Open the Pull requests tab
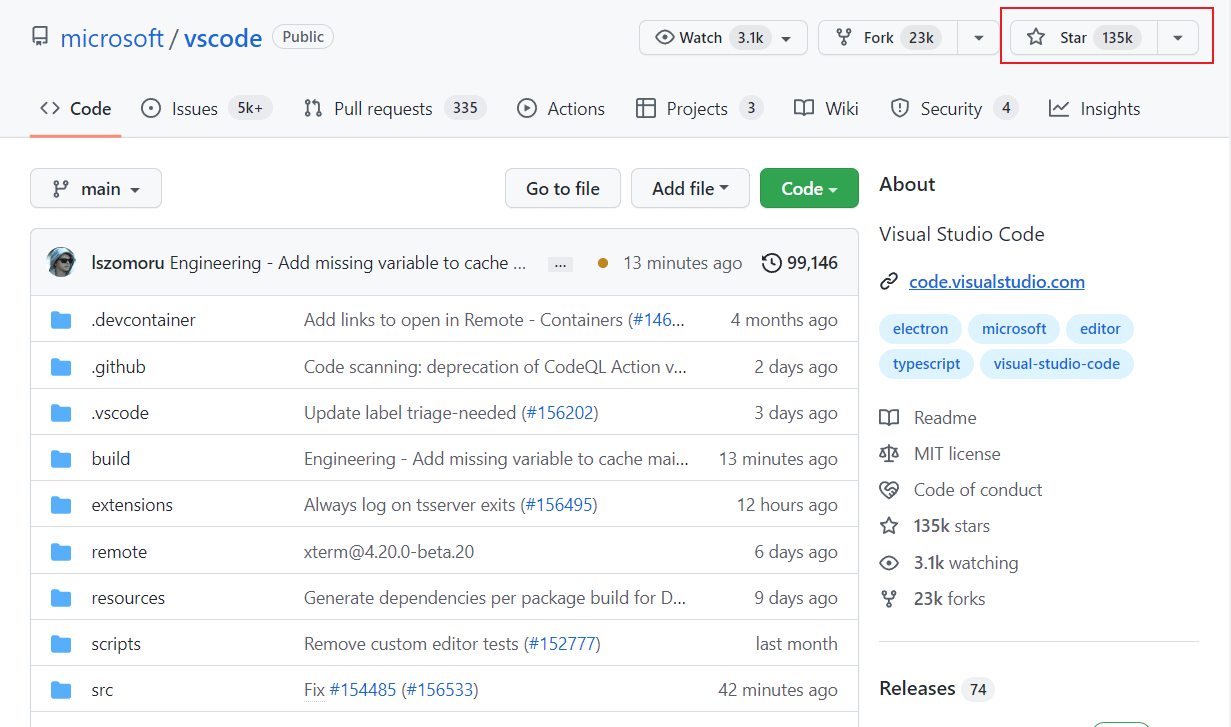Screen dimensions: 1231x727 coord(394,109)
